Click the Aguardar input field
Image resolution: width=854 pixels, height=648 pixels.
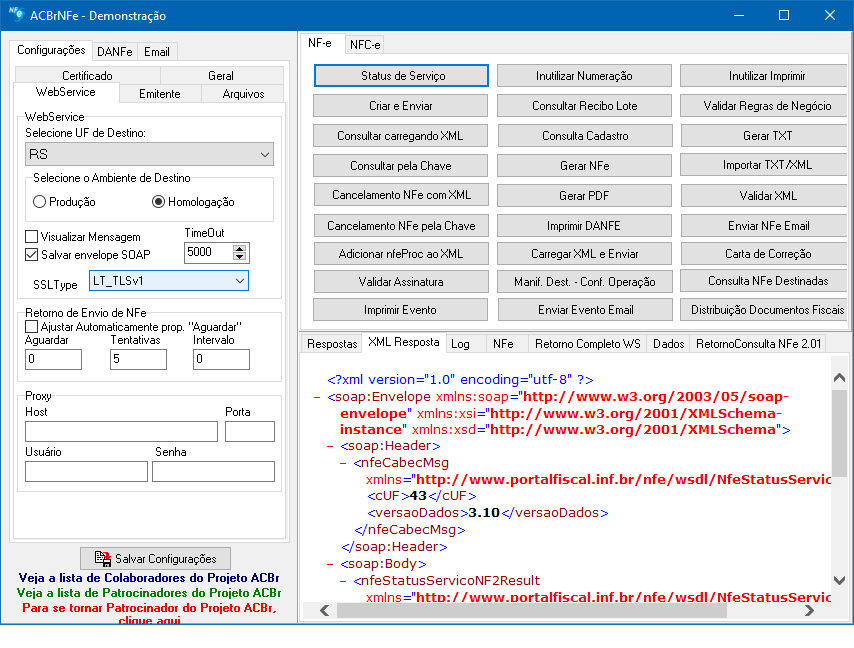(x=53, y=359)
